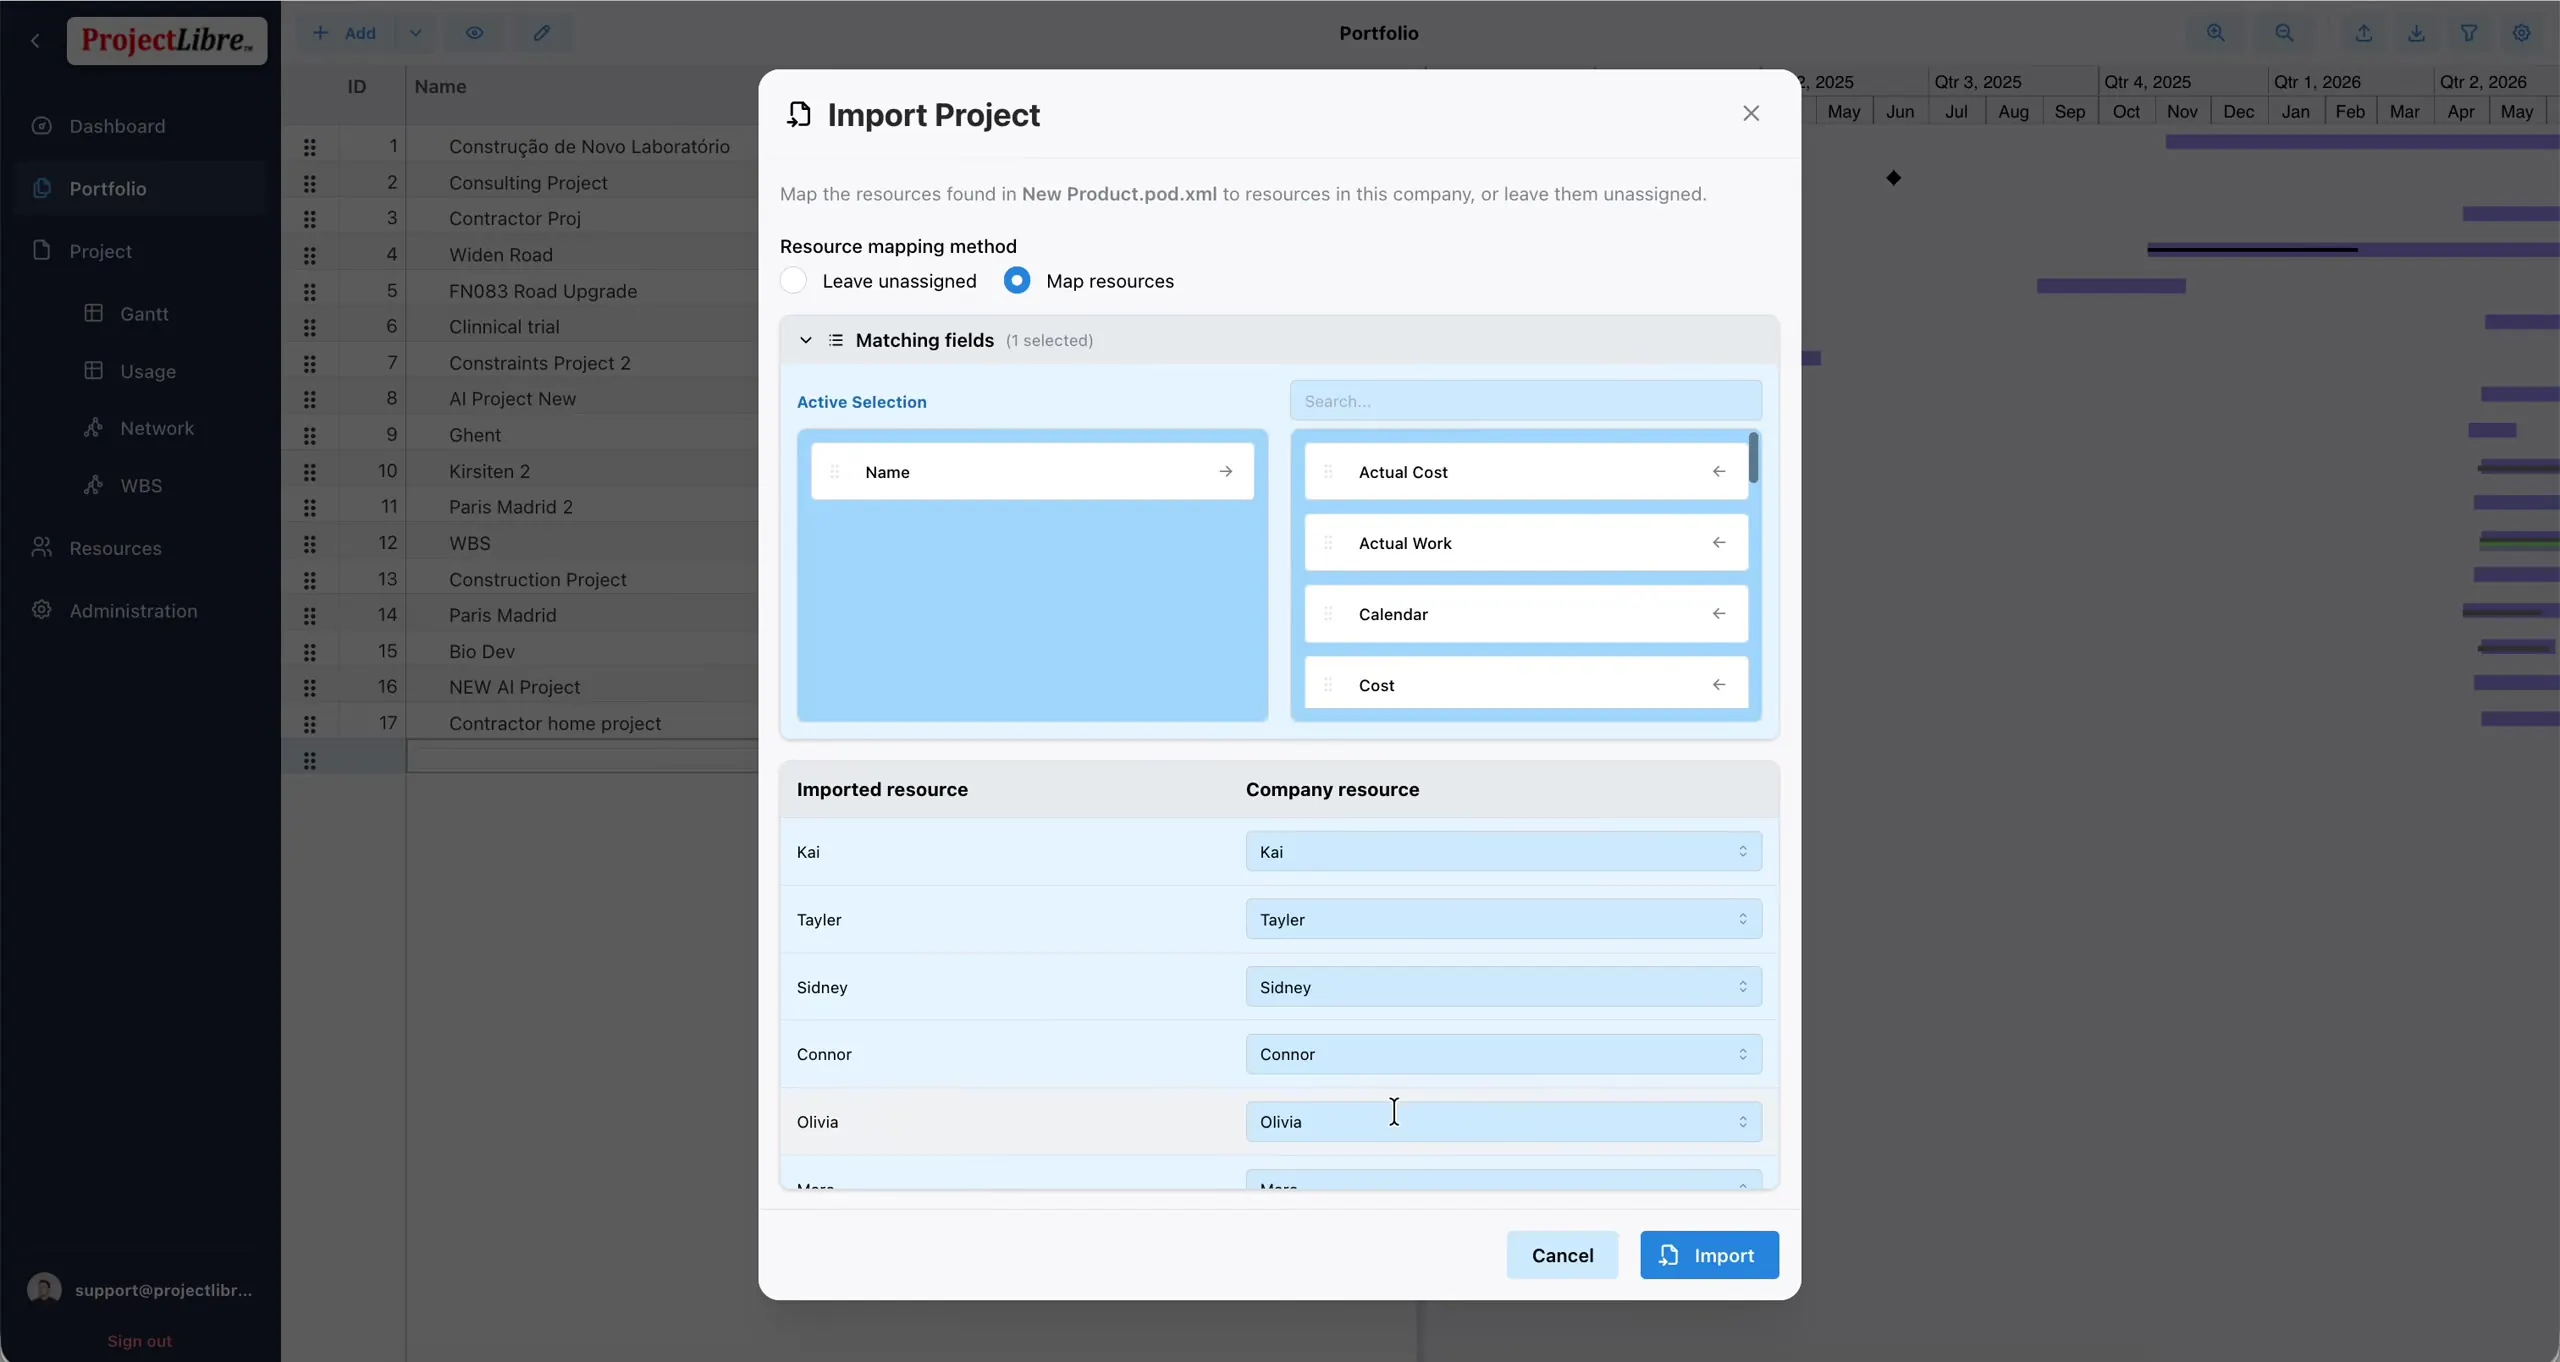Screen dimensions: 2560x1362
Task: Open the Tayler company resource dropdown
Action: pos(1503,919)
